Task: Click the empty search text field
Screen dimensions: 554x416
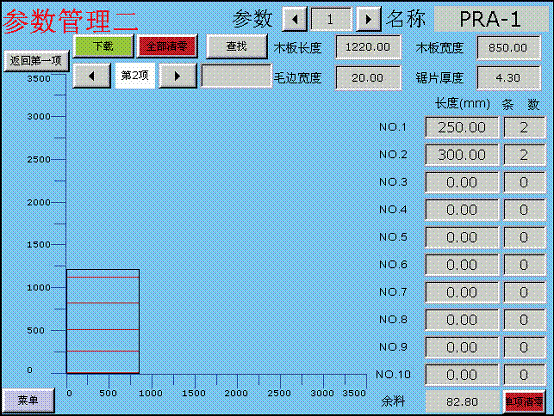Action: click(236, 75)
